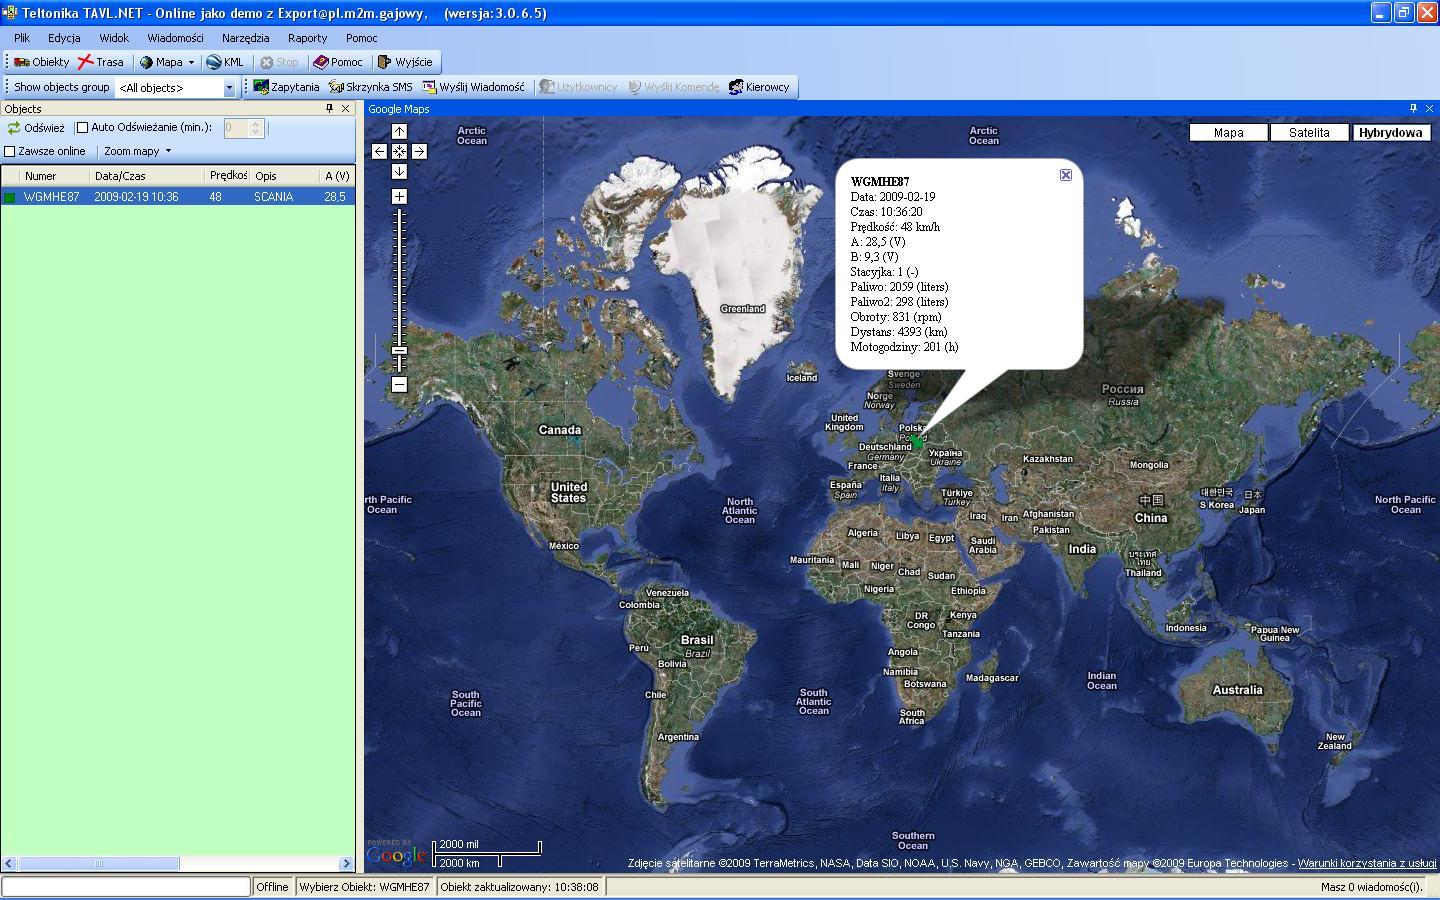1440x900 pixels.
Task: Open the Wiadomości menu
Action: [x=175, y=38]
